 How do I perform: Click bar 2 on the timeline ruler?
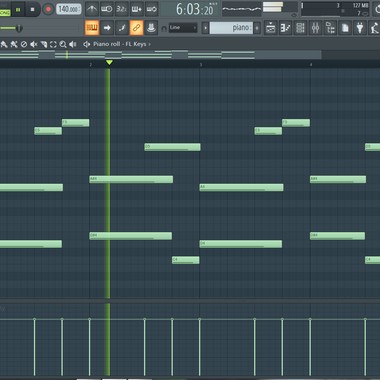(x=90, y=65)
